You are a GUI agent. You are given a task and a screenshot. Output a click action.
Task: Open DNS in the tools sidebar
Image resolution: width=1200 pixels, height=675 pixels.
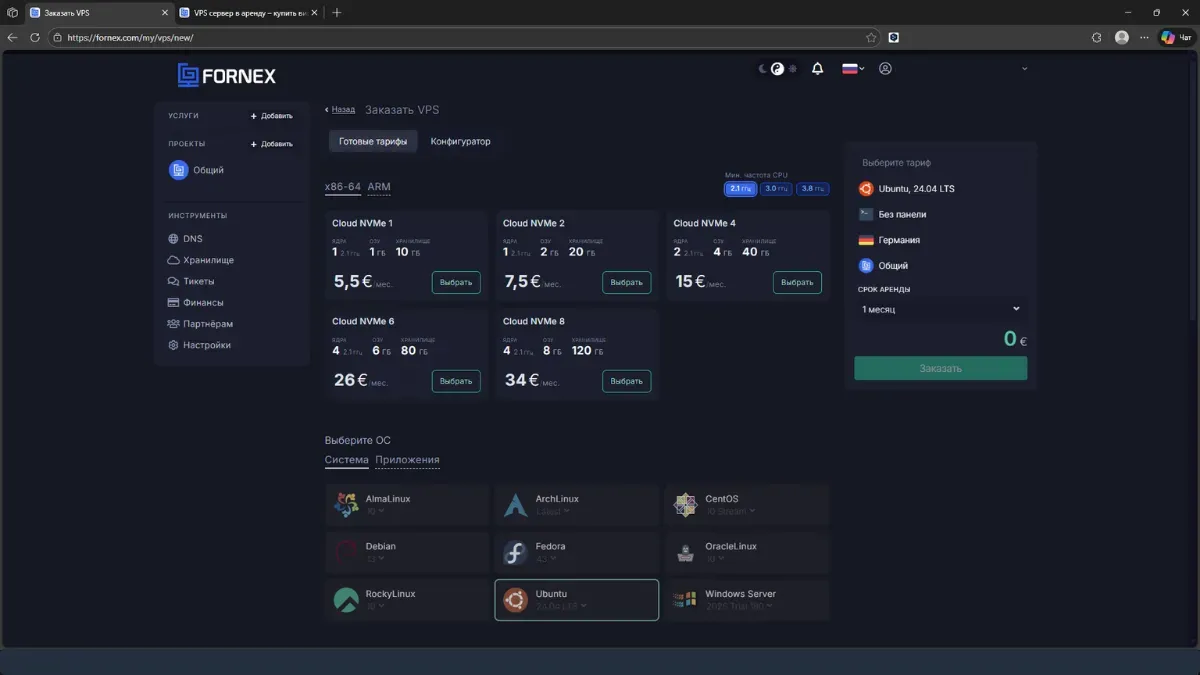[x=192, y=239]
